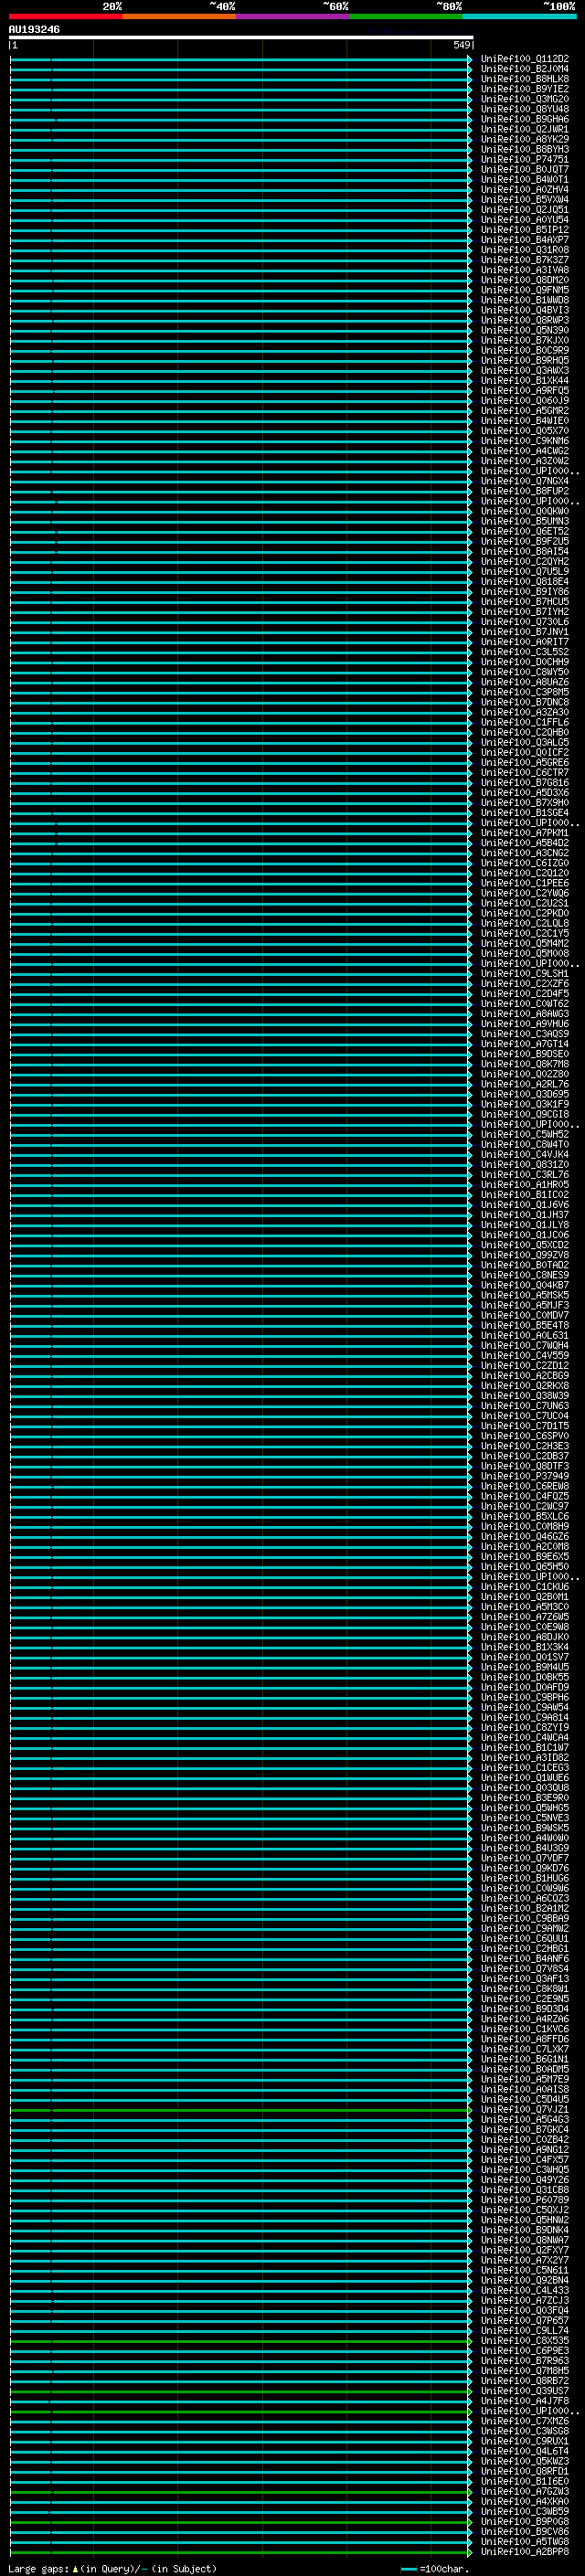Click green alignment bar of UniRef100_Q7VJZ1

pyautogui.click(x=240, y=2110)
